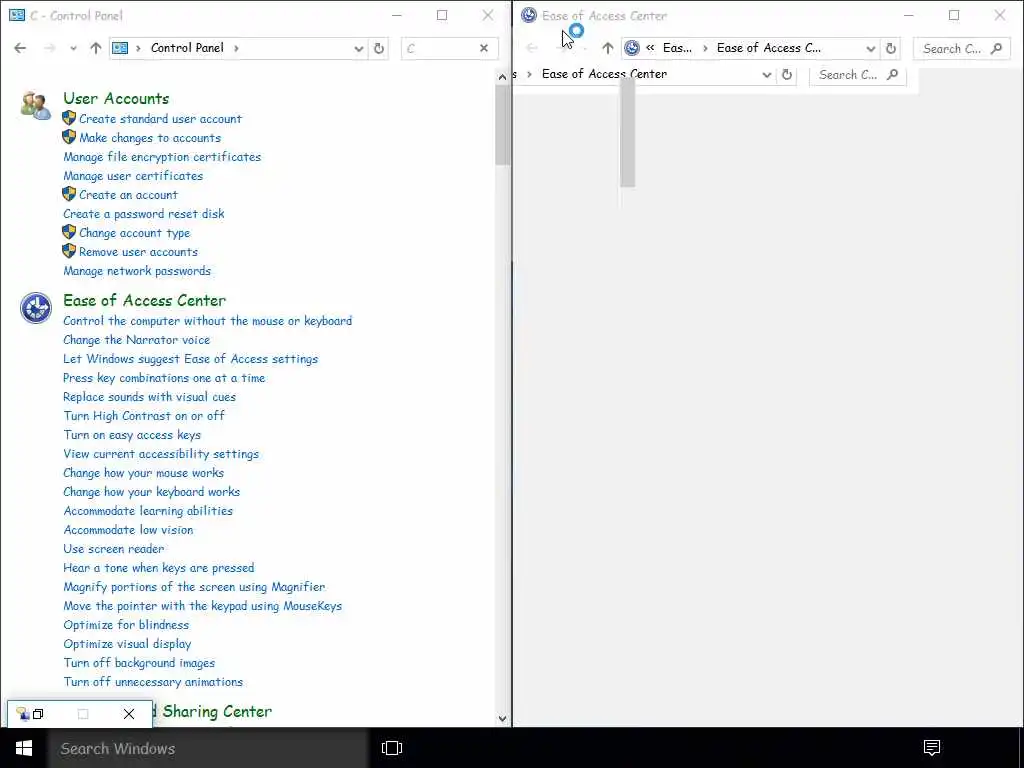
Task: Open Magnify portions of the screen using Magnifier
Action: 194,586
